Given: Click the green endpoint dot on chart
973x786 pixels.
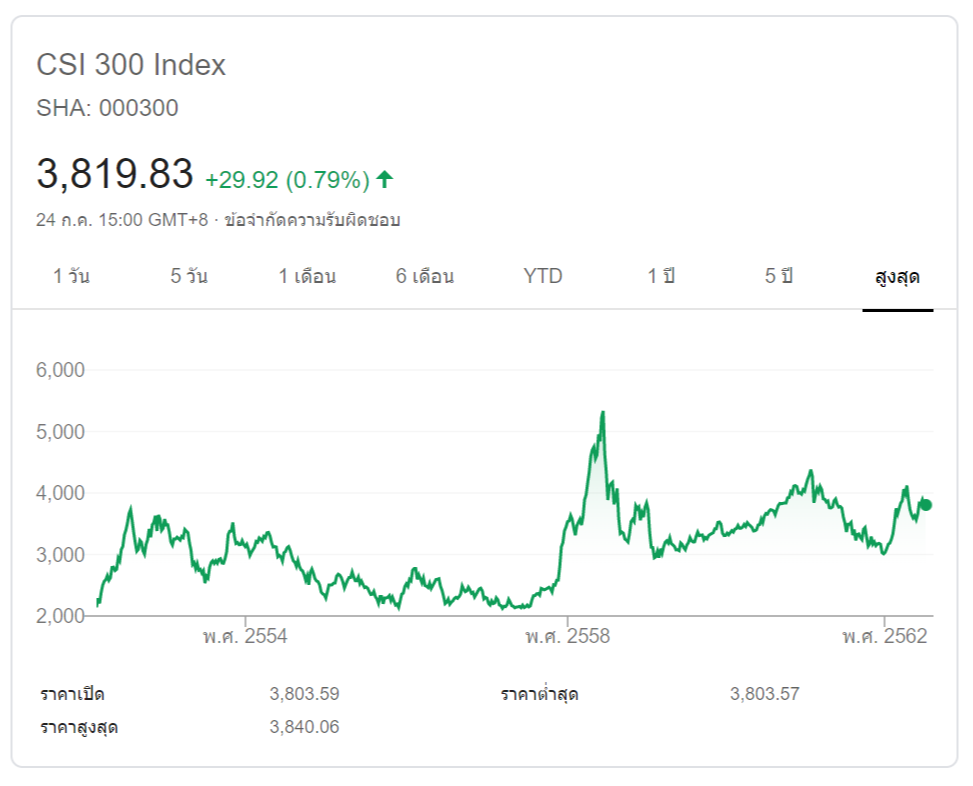Looking at the screenshot, I should [x=926, y=505].
